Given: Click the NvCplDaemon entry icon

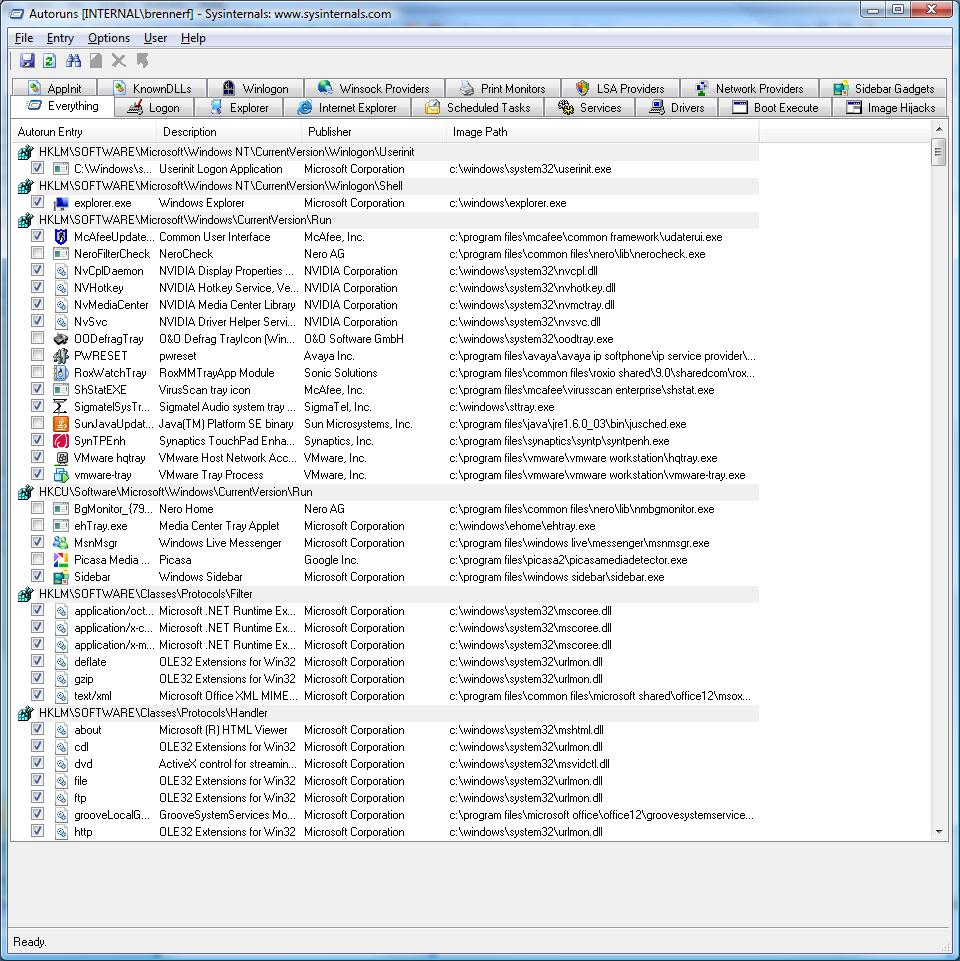Looking at the screenshot, I should tap(61, 271).
